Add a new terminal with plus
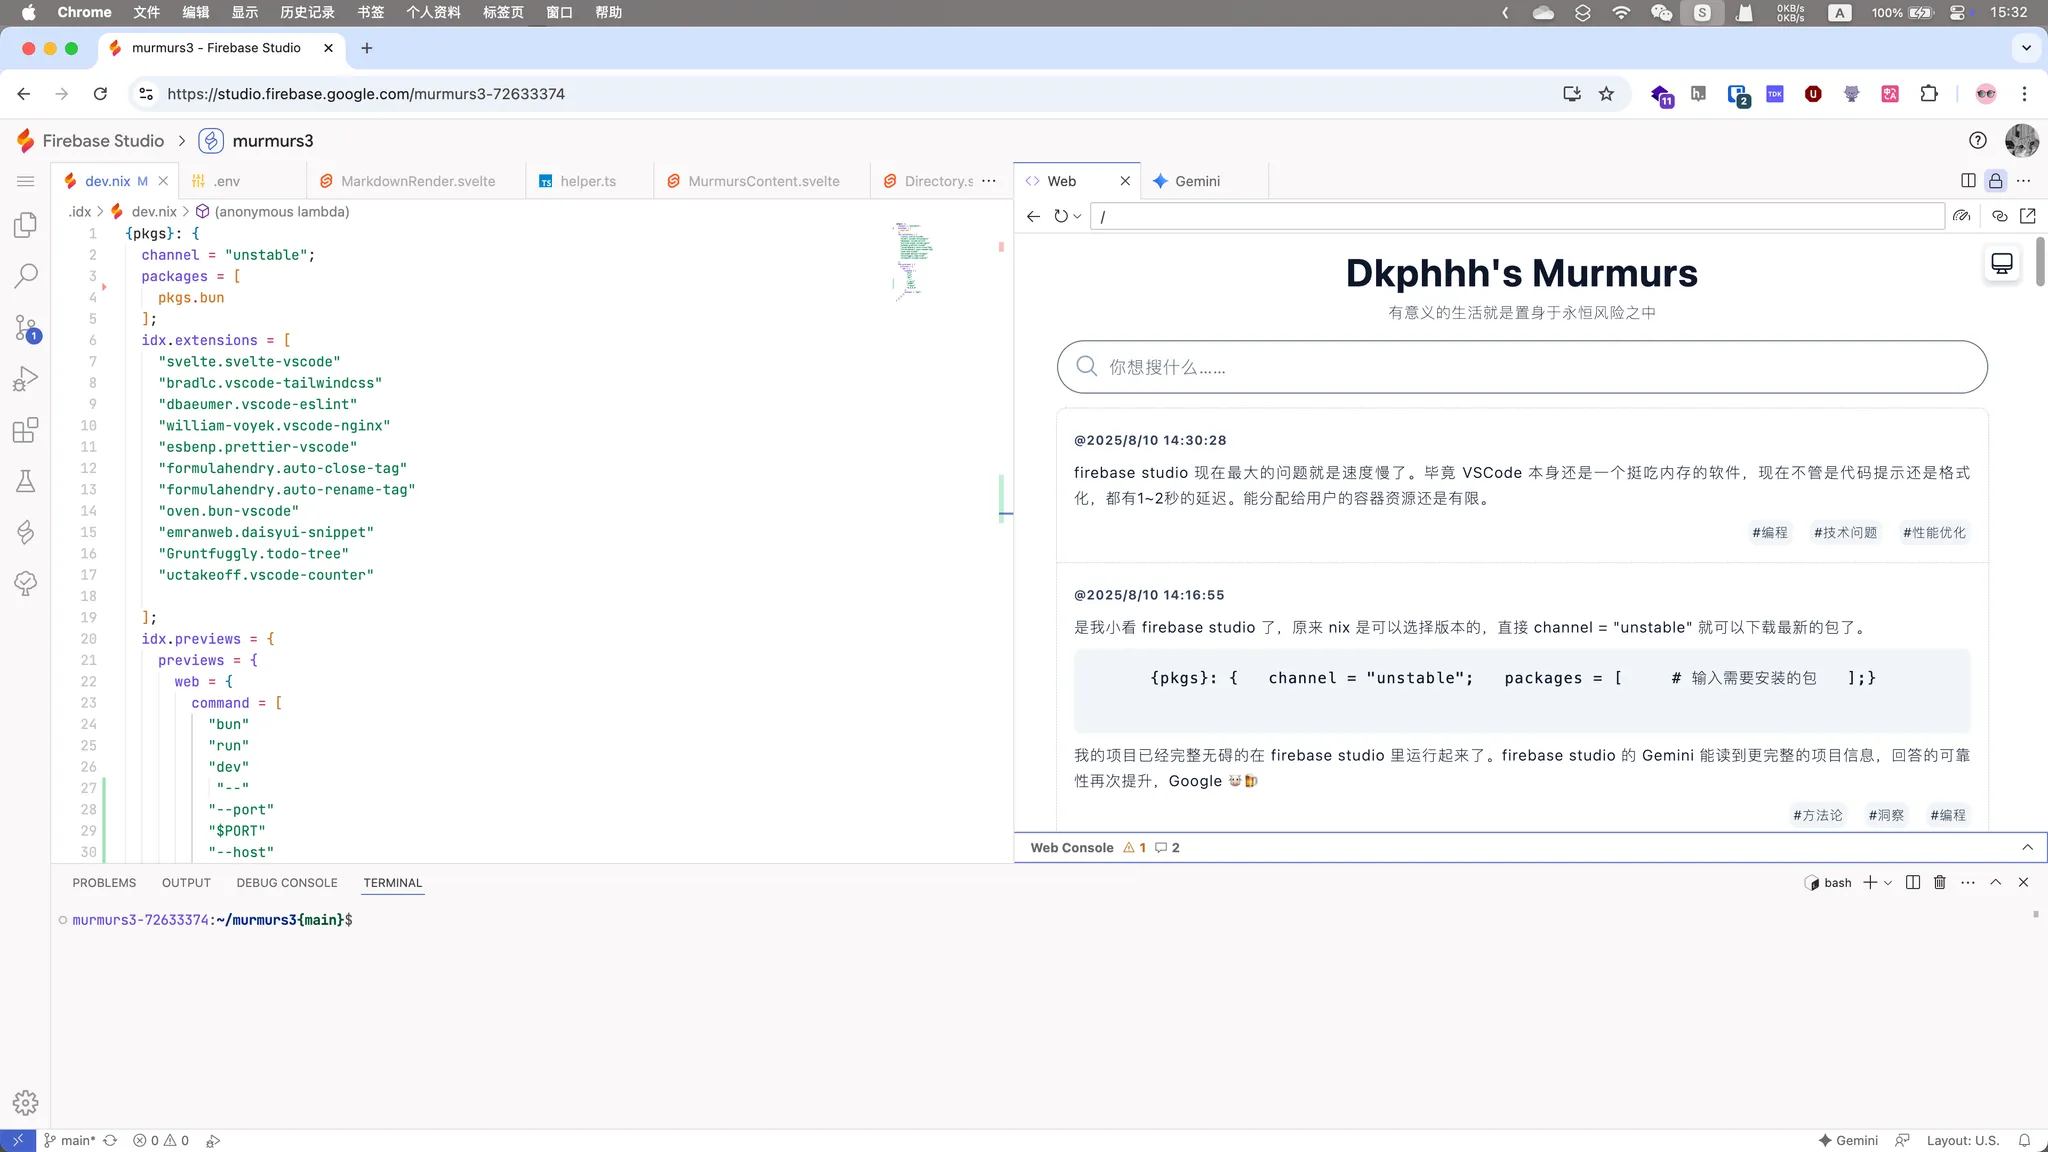 (1870, 882)
